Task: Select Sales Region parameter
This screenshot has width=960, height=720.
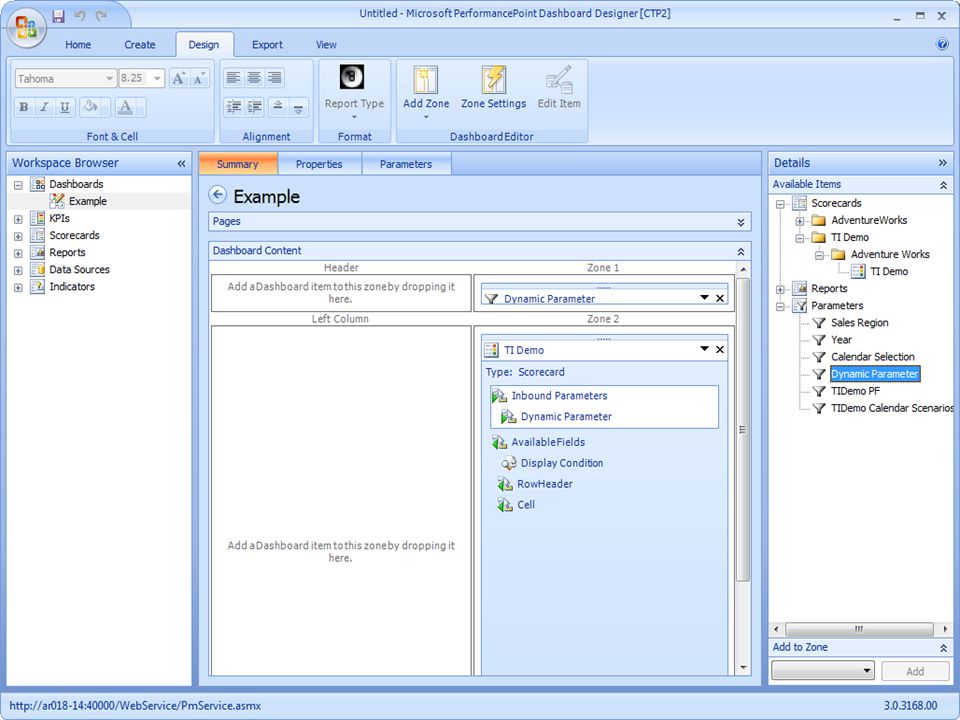Action: [859, 323]
